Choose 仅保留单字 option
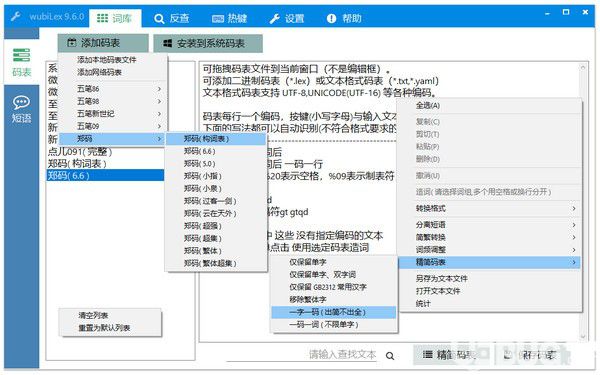The height and width of the screenshot is (375, 600). tap(334, 262)
